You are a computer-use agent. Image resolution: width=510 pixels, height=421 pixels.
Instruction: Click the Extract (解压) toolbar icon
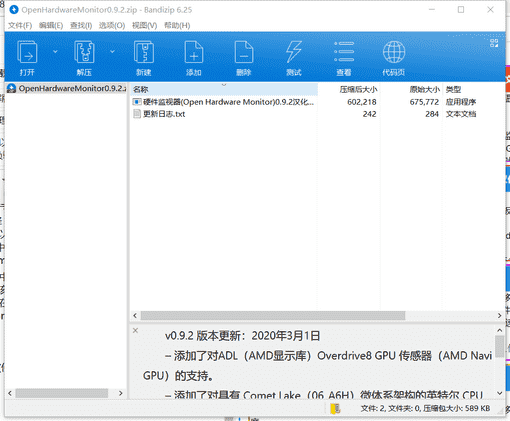(84, 52)
